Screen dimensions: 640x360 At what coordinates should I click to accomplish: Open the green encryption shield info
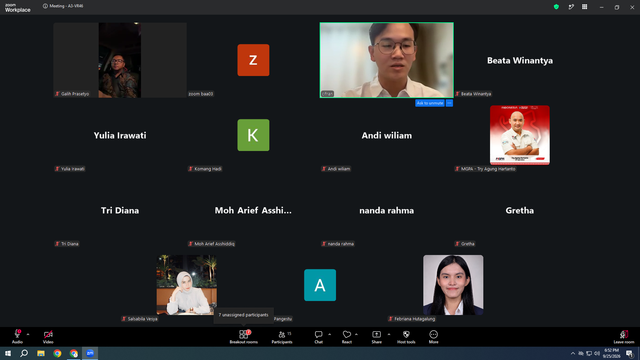[x=556, y=7]
